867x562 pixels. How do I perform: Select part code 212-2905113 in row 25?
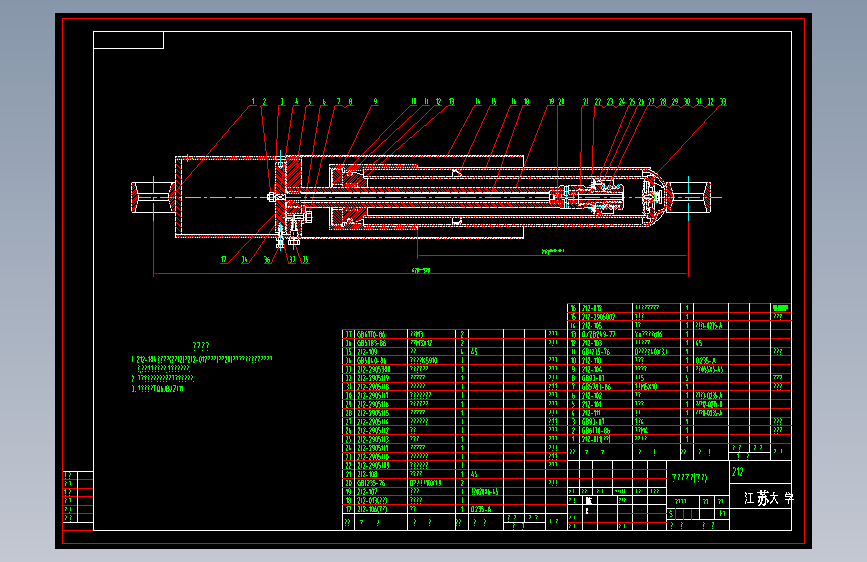coord(373,439)
